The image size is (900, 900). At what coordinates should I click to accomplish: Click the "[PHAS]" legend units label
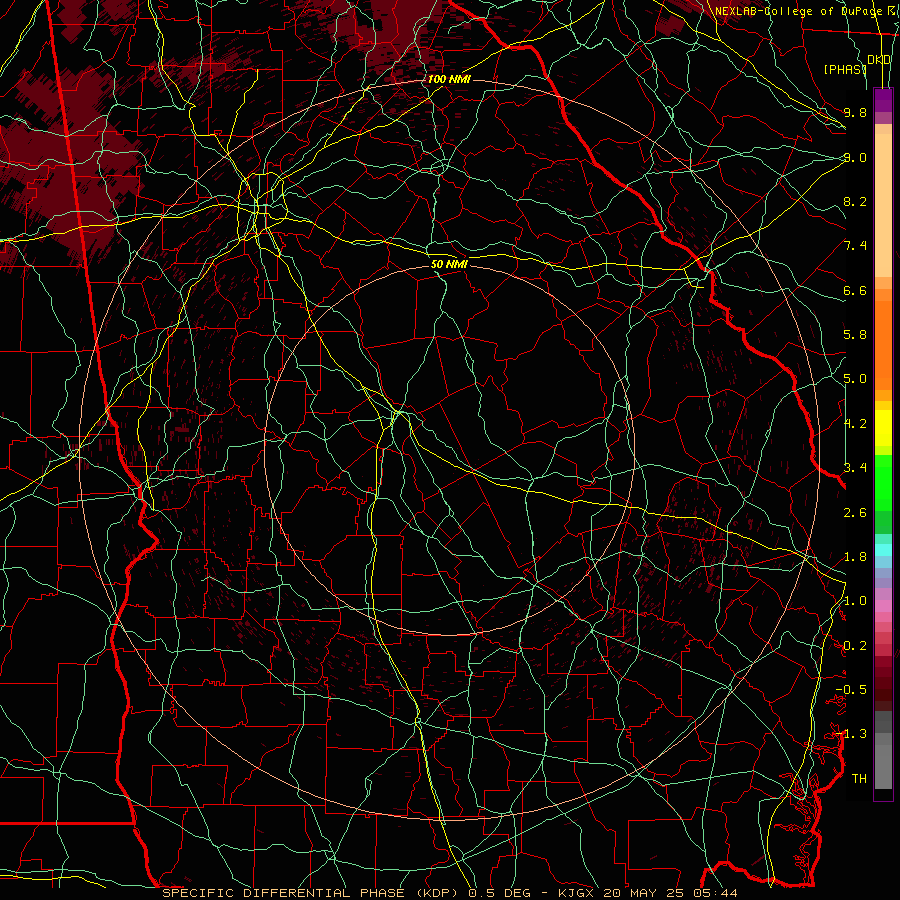845,69
